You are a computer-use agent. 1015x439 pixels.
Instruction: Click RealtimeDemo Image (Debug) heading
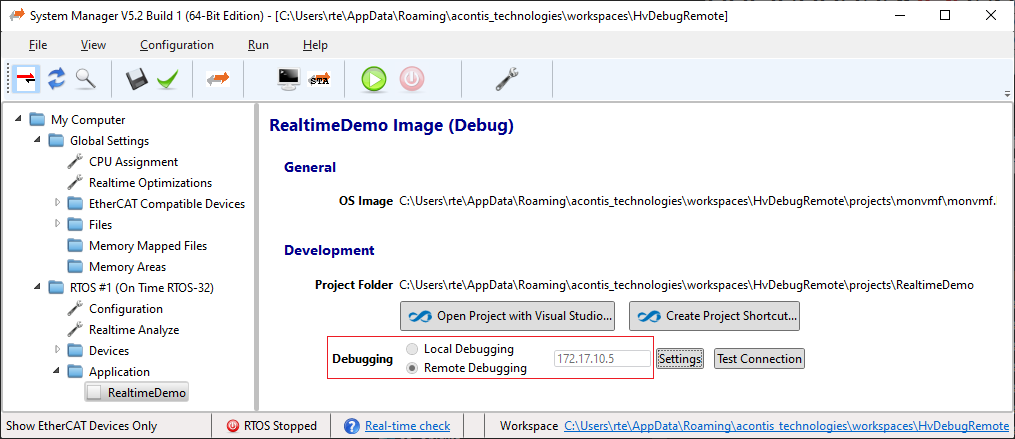point(391,126)
